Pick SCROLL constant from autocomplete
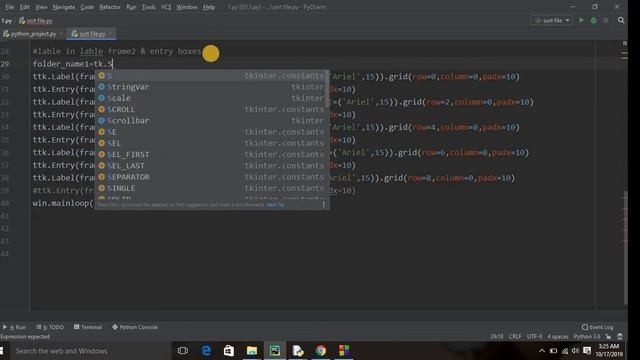The width and height of the screenshot is (640, 360). (x=211, y=109)
